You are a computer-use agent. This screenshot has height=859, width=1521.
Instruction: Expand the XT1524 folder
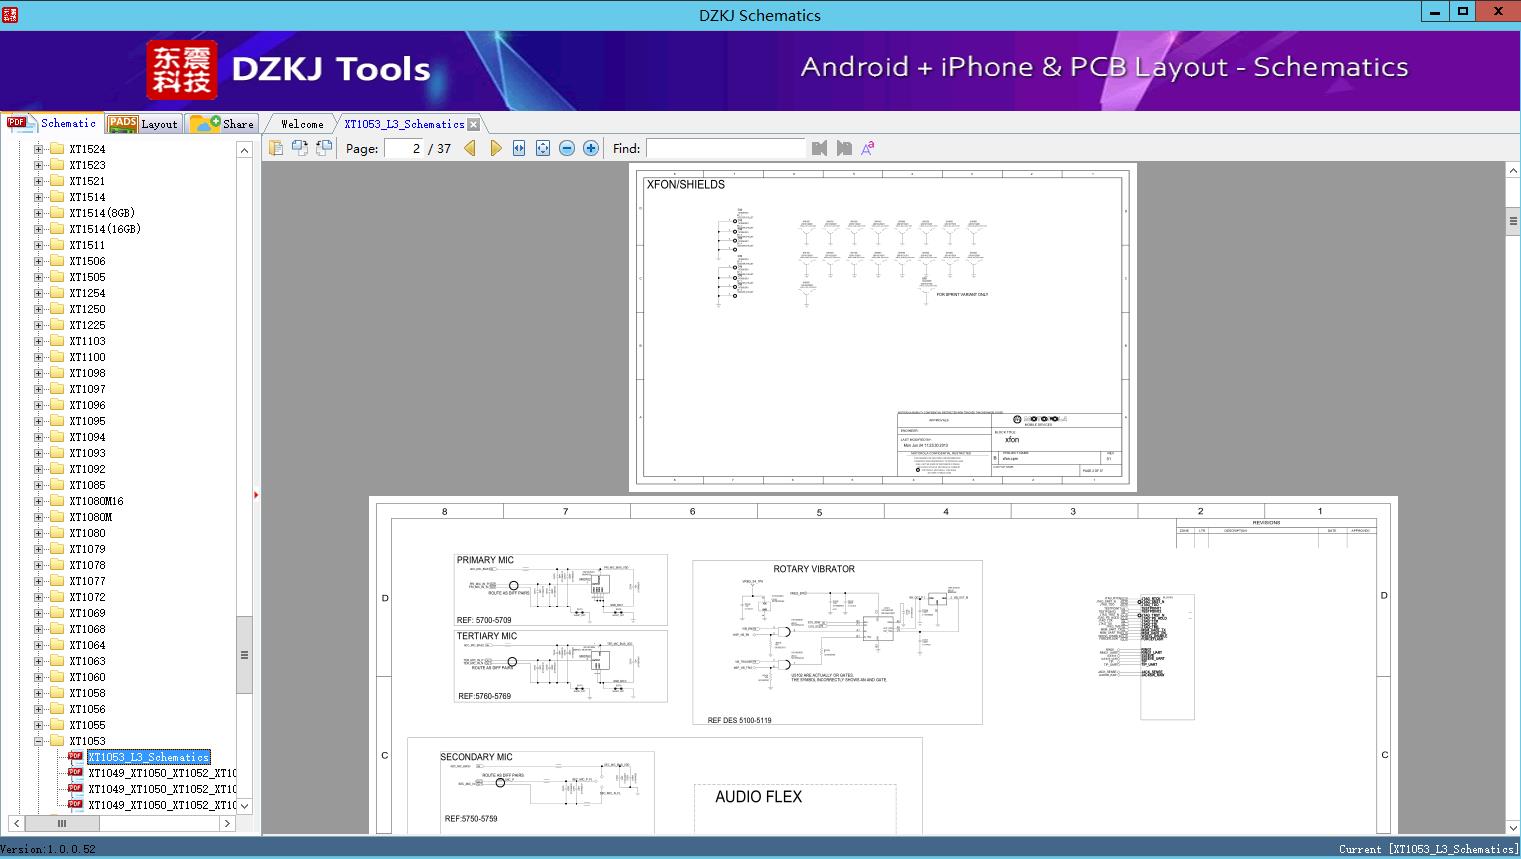(x=38, y=149)
